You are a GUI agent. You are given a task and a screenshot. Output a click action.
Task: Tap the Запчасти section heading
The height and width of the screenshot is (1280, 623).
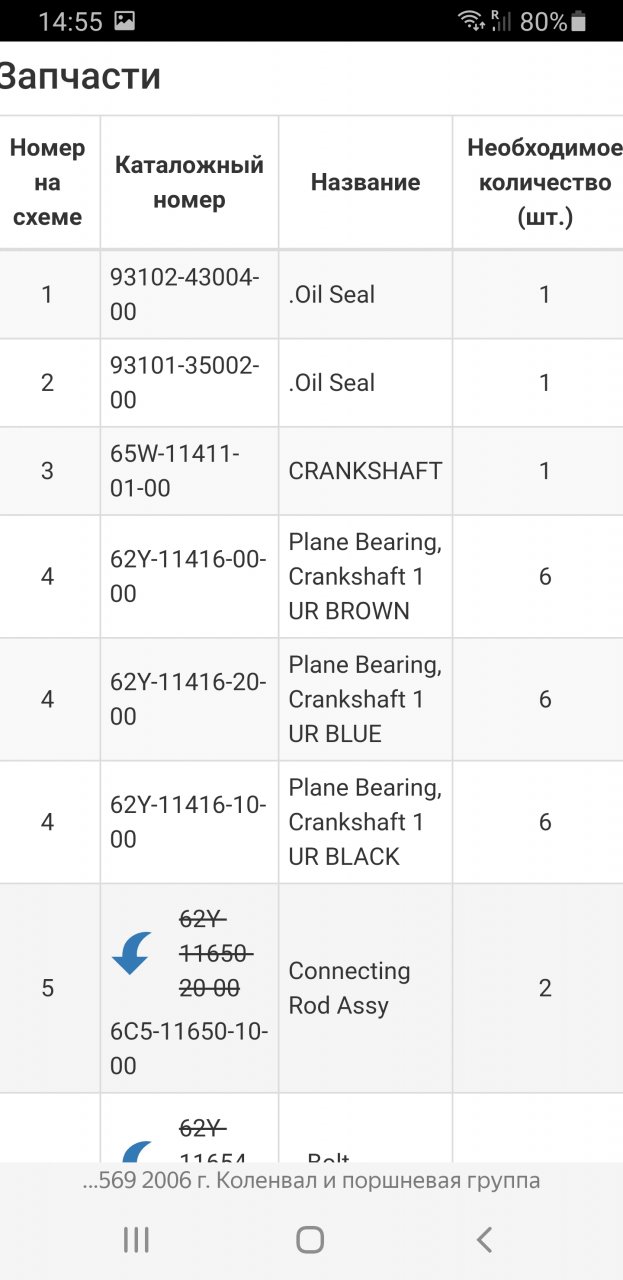point(80,77)
